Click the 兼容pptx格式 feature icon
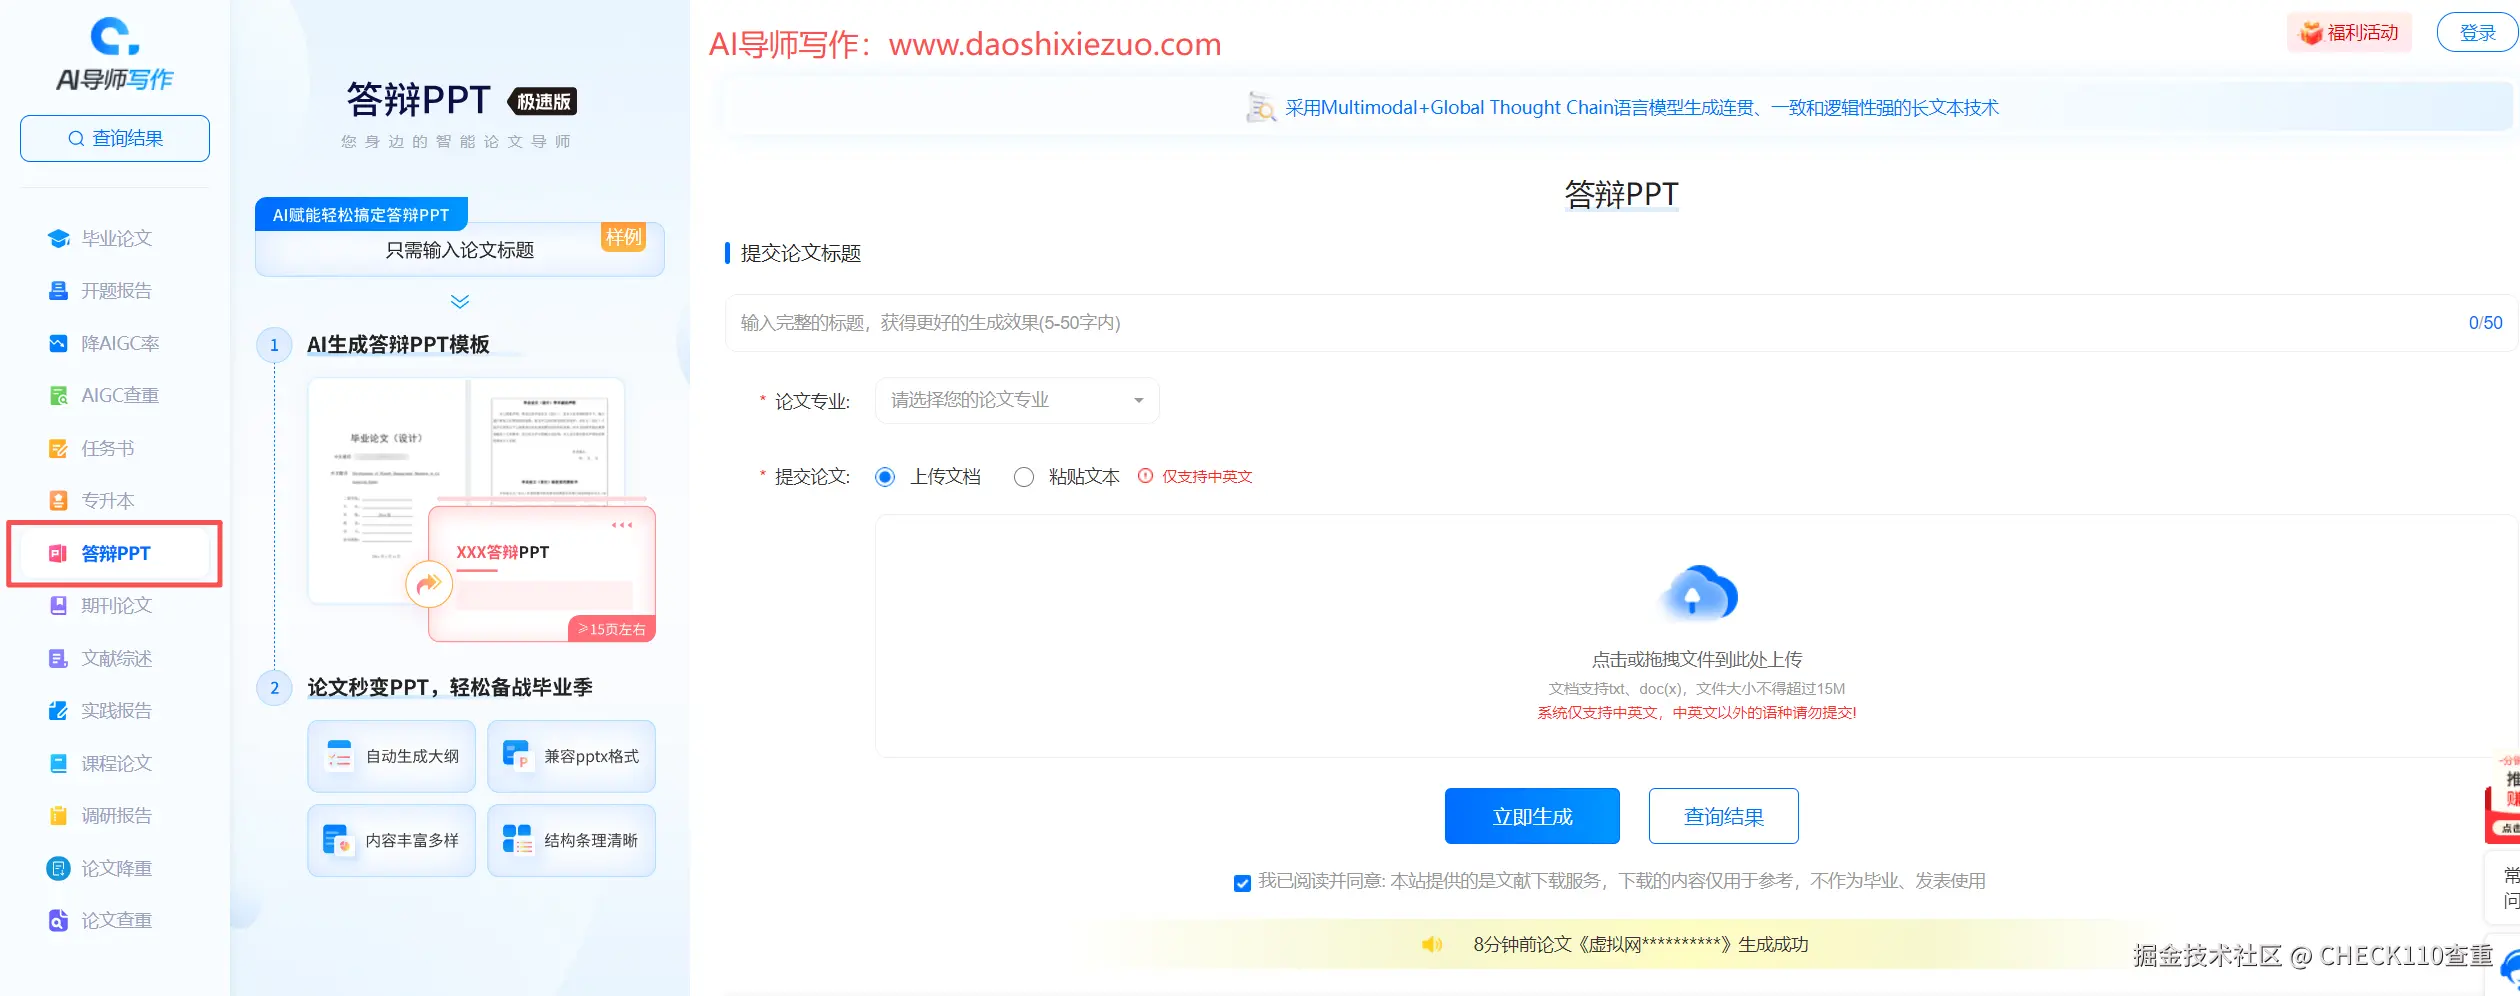2520x996 pixels. (517, 755)
